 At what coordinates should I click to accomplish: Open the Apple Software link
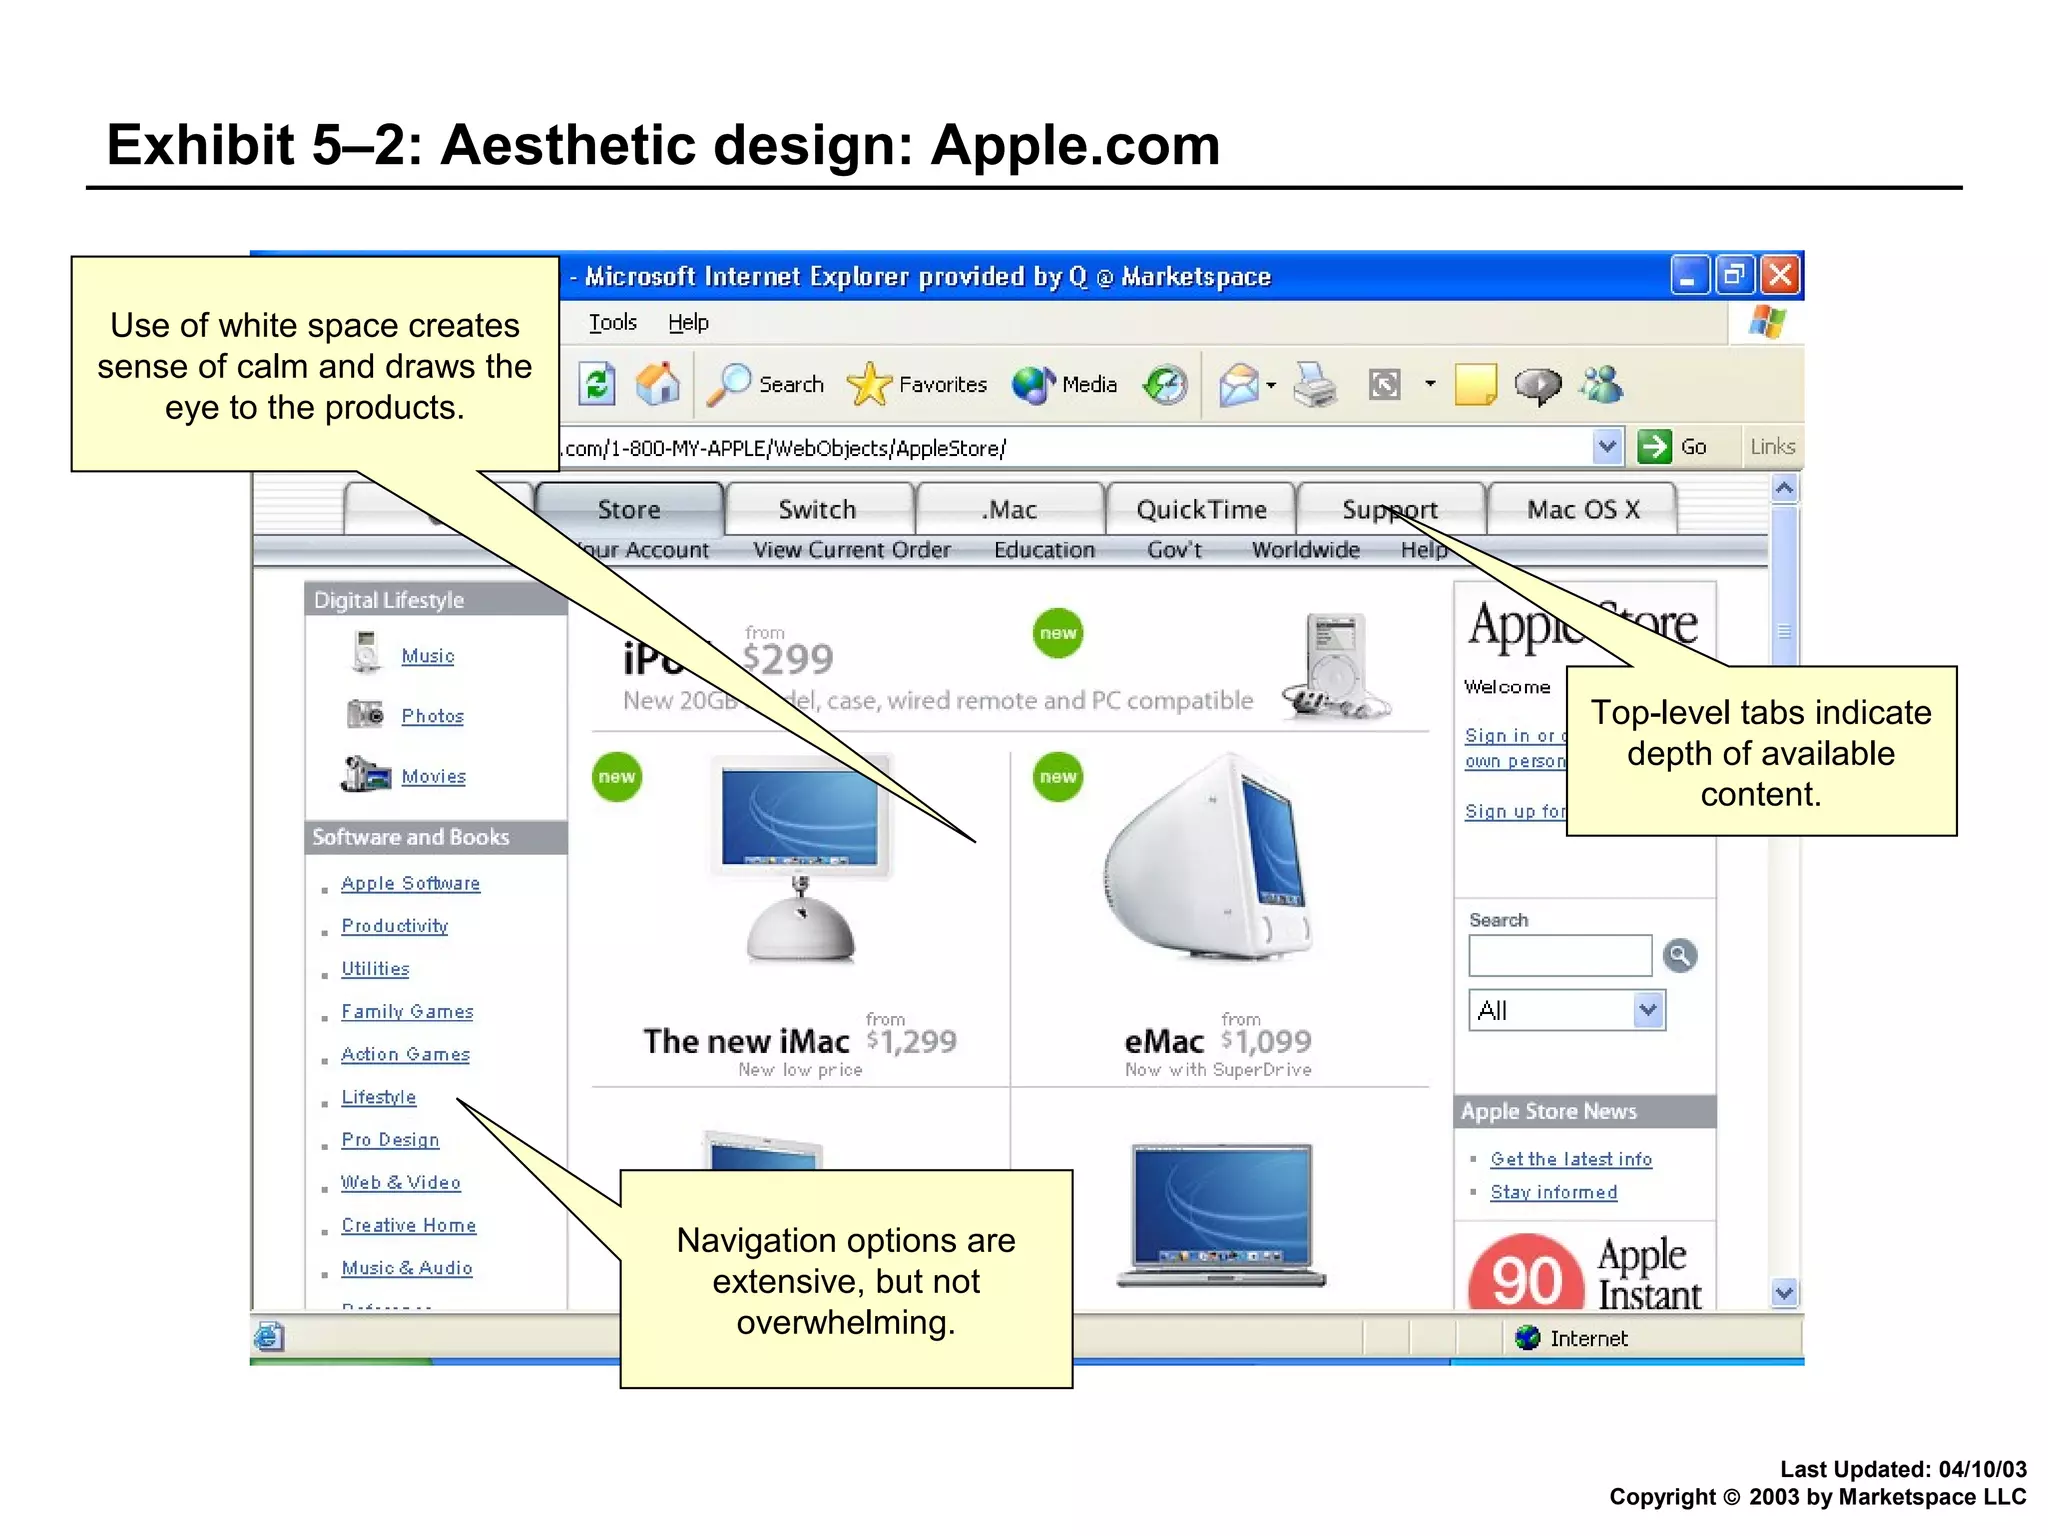[411, 883]
